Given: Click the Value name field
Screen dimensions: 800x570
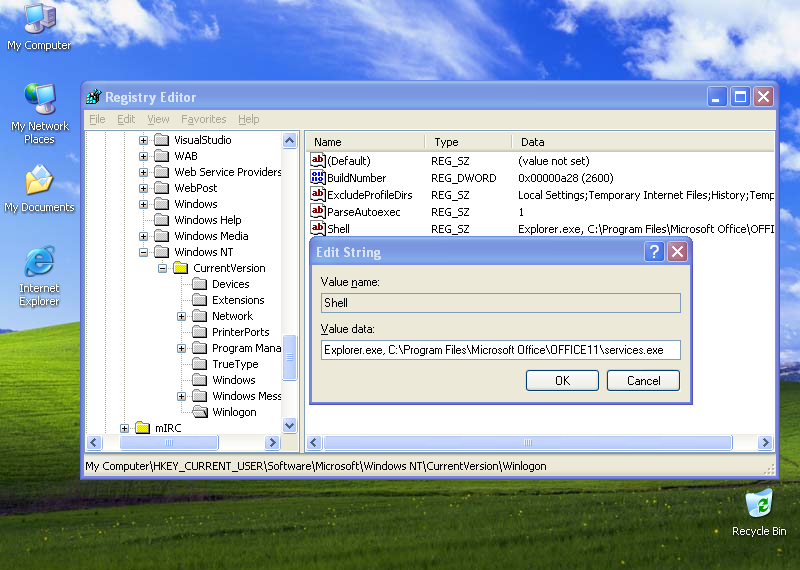Looking at the screenshot, I should [x=501, y=303].
